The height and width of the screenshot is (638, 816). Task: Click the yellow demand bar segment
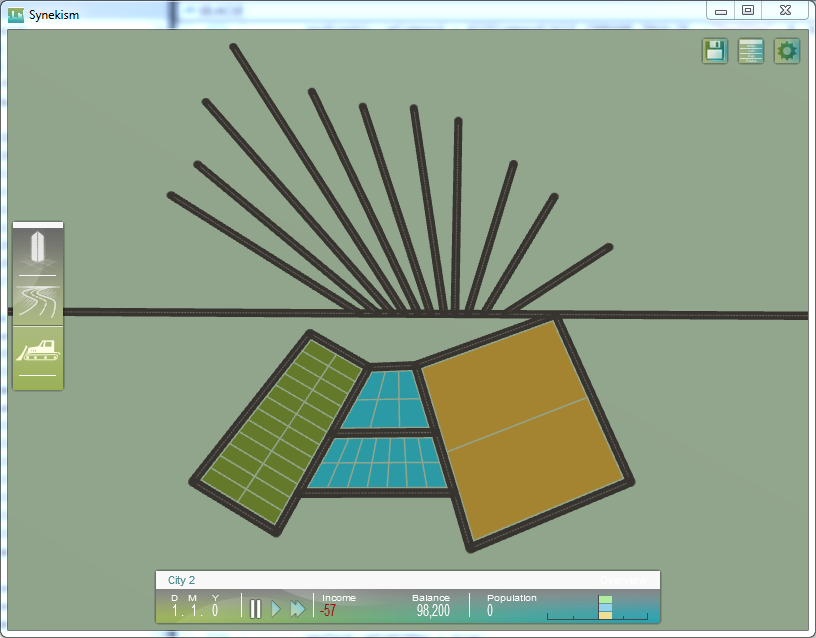point(605,615)
